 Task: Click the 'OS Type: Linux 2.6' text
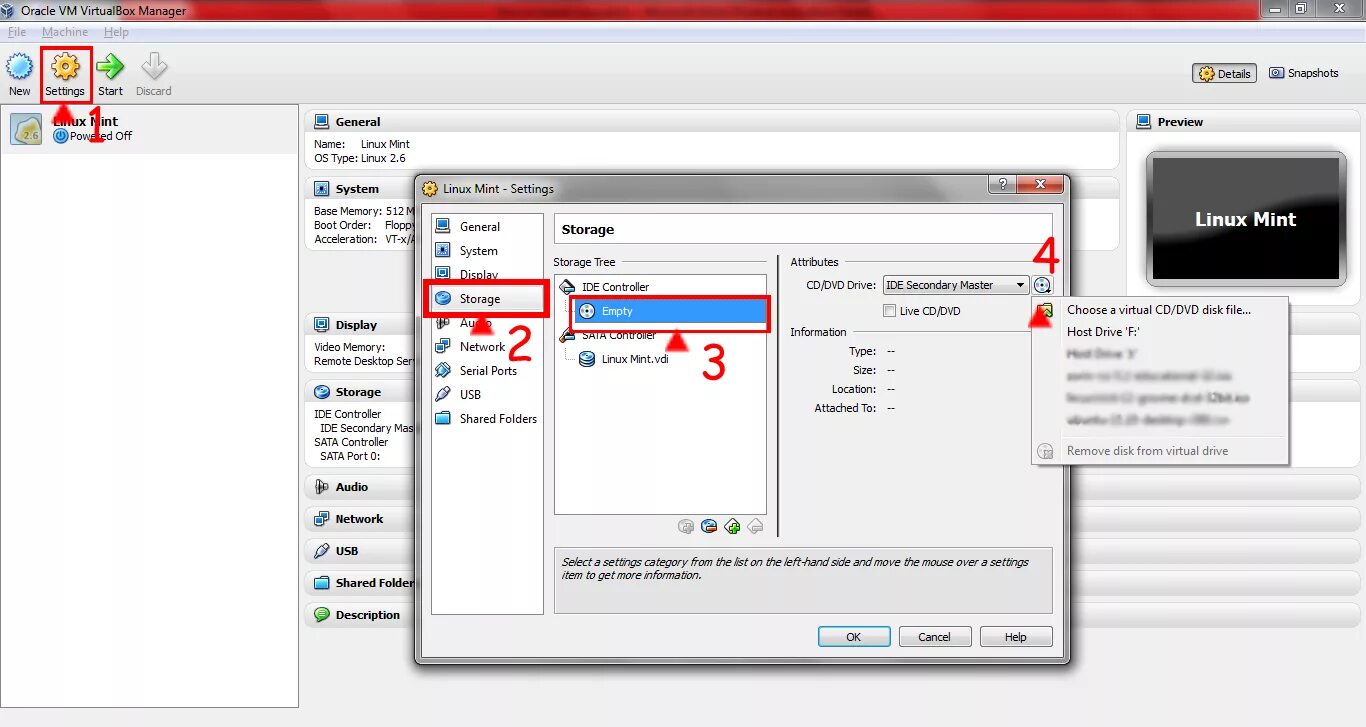coord(362,158)
